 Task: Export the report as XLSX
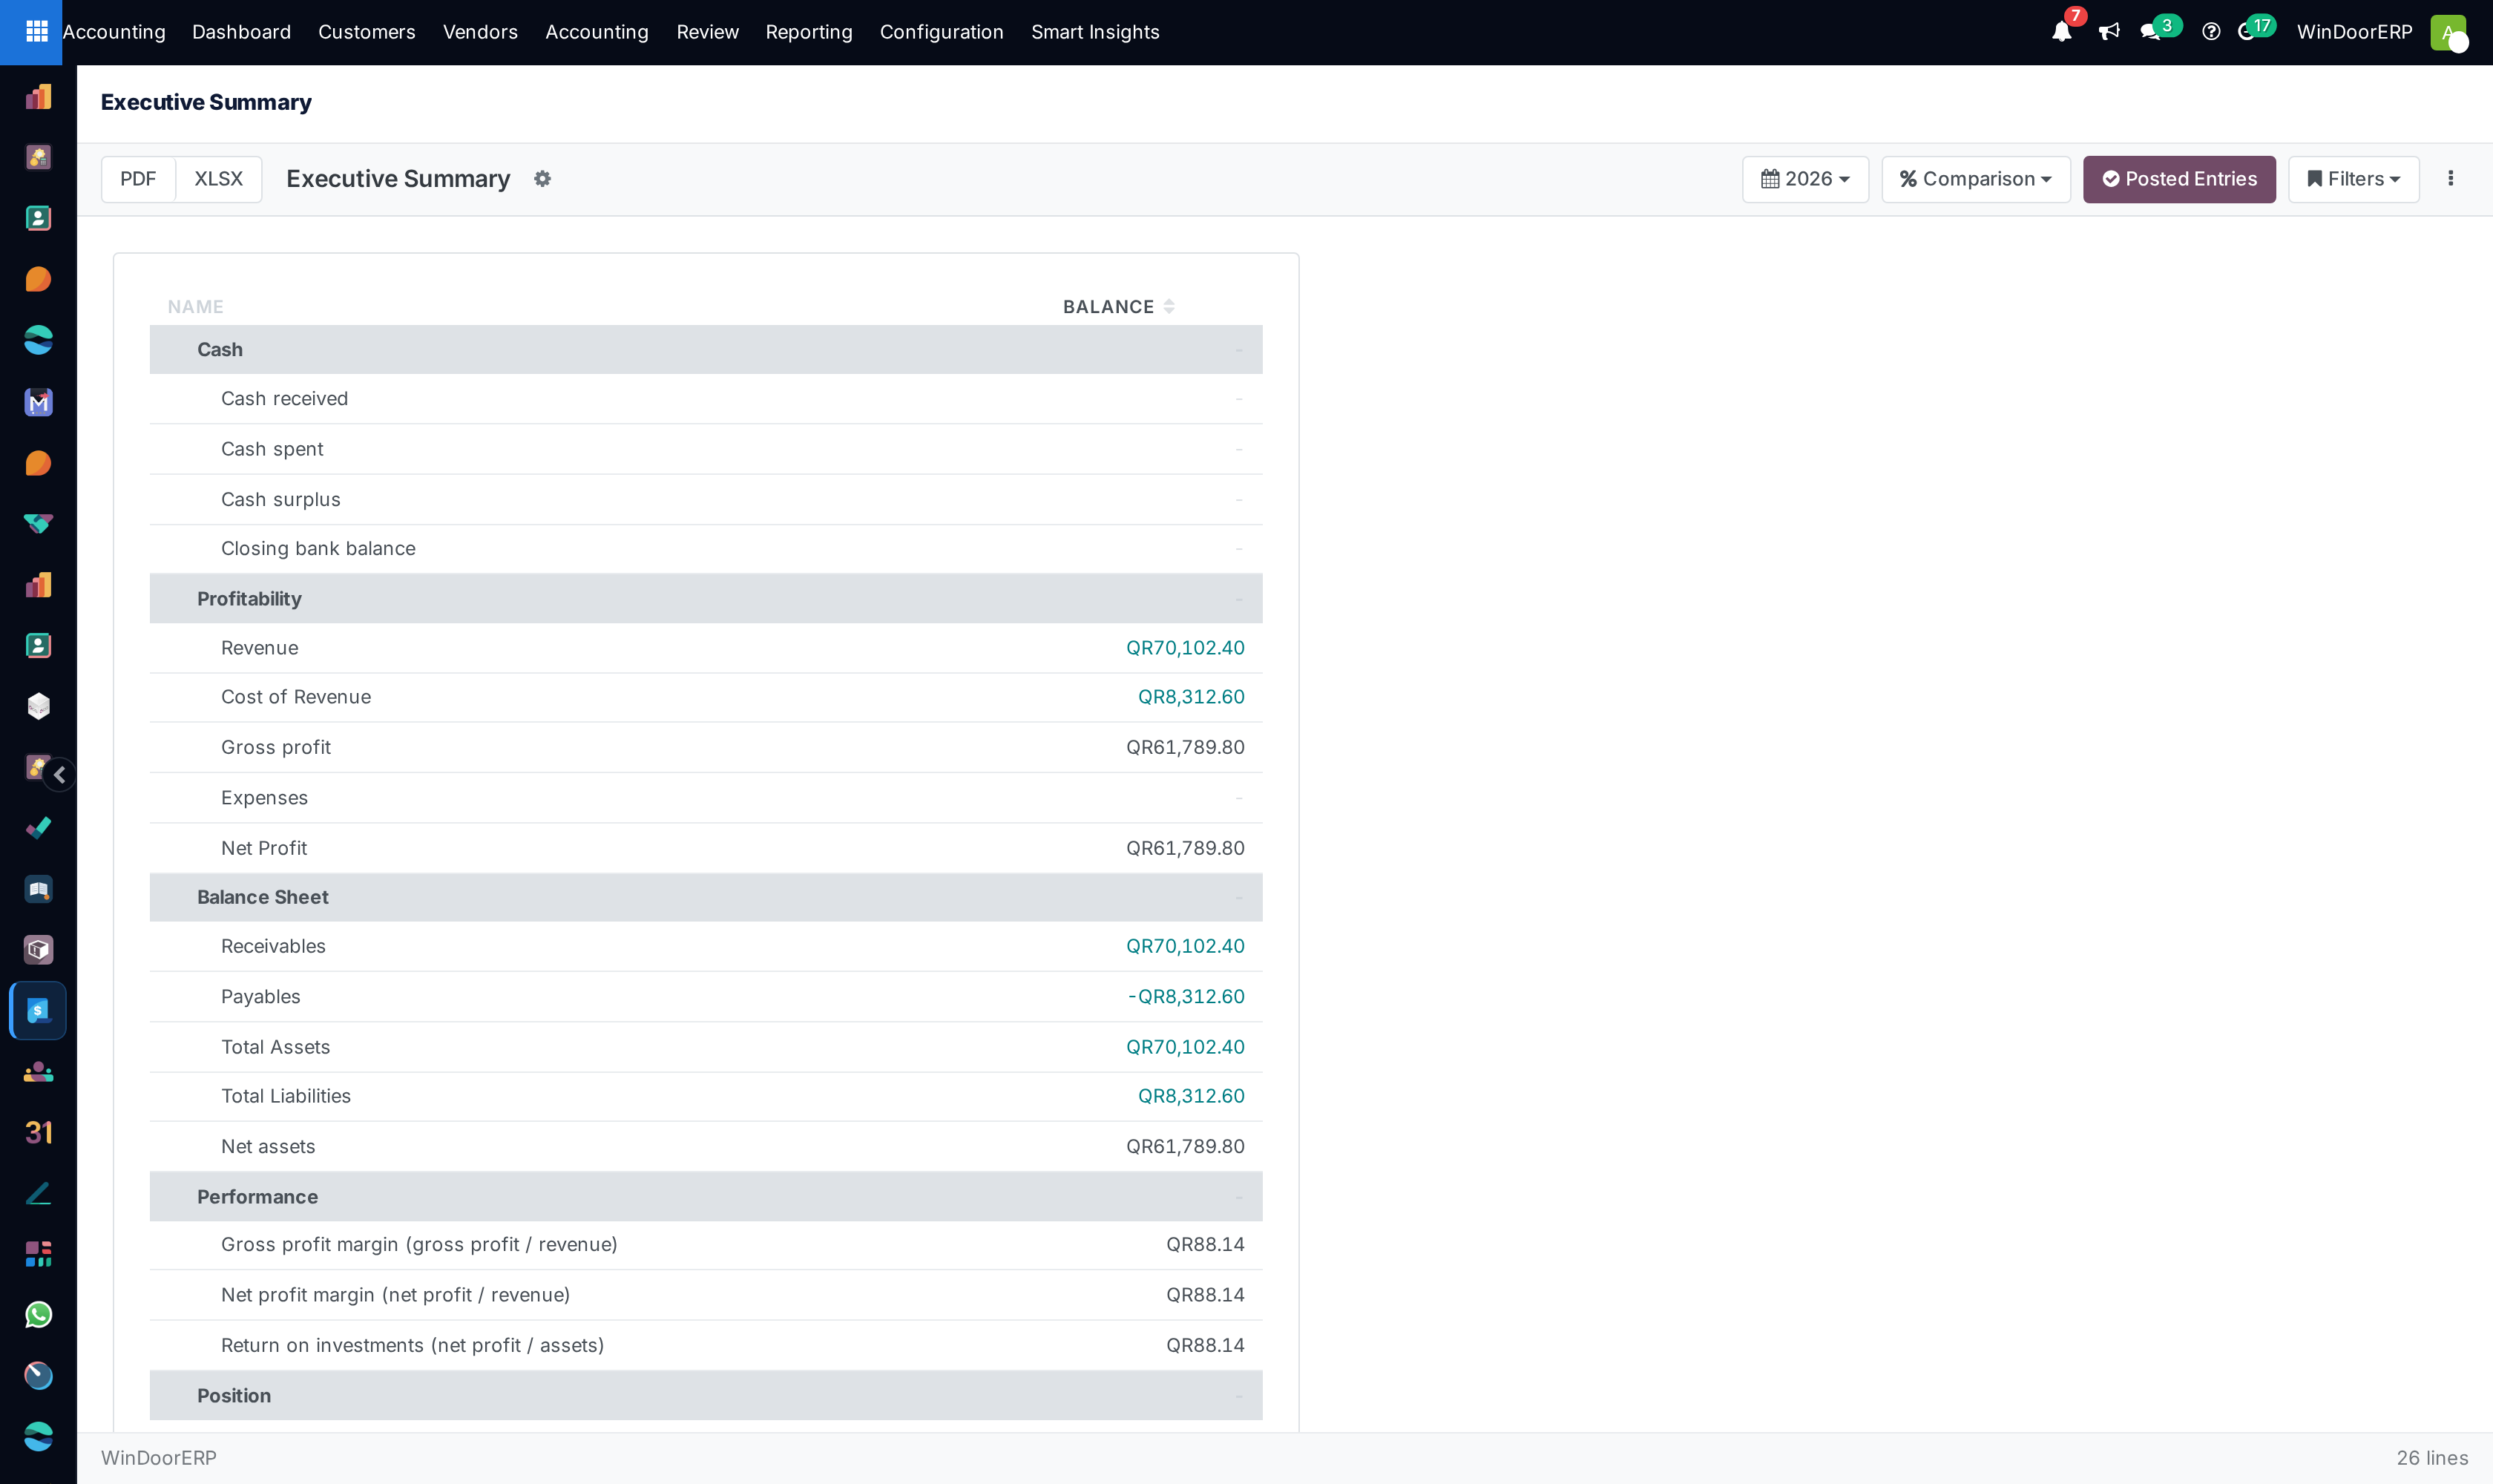coord(218,179)
